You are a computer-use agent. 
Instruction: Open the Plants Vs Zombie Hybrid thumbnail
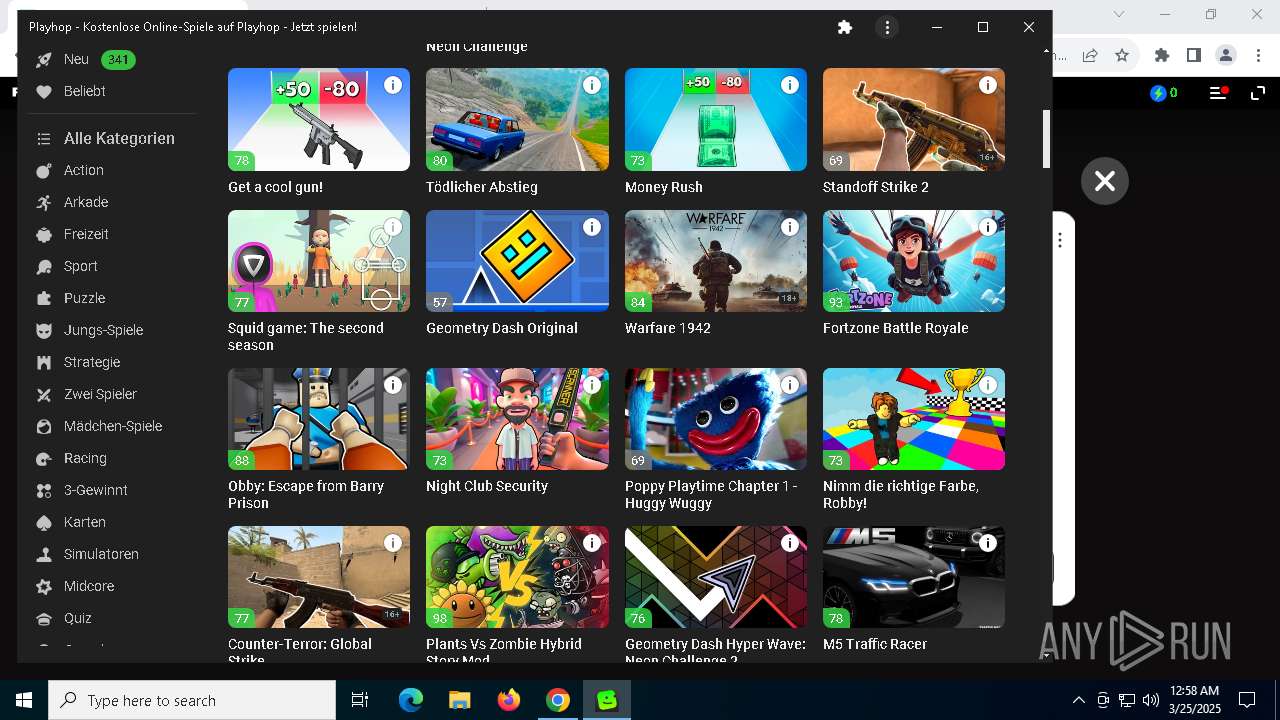pyautogui.click(x=517, y=577)
